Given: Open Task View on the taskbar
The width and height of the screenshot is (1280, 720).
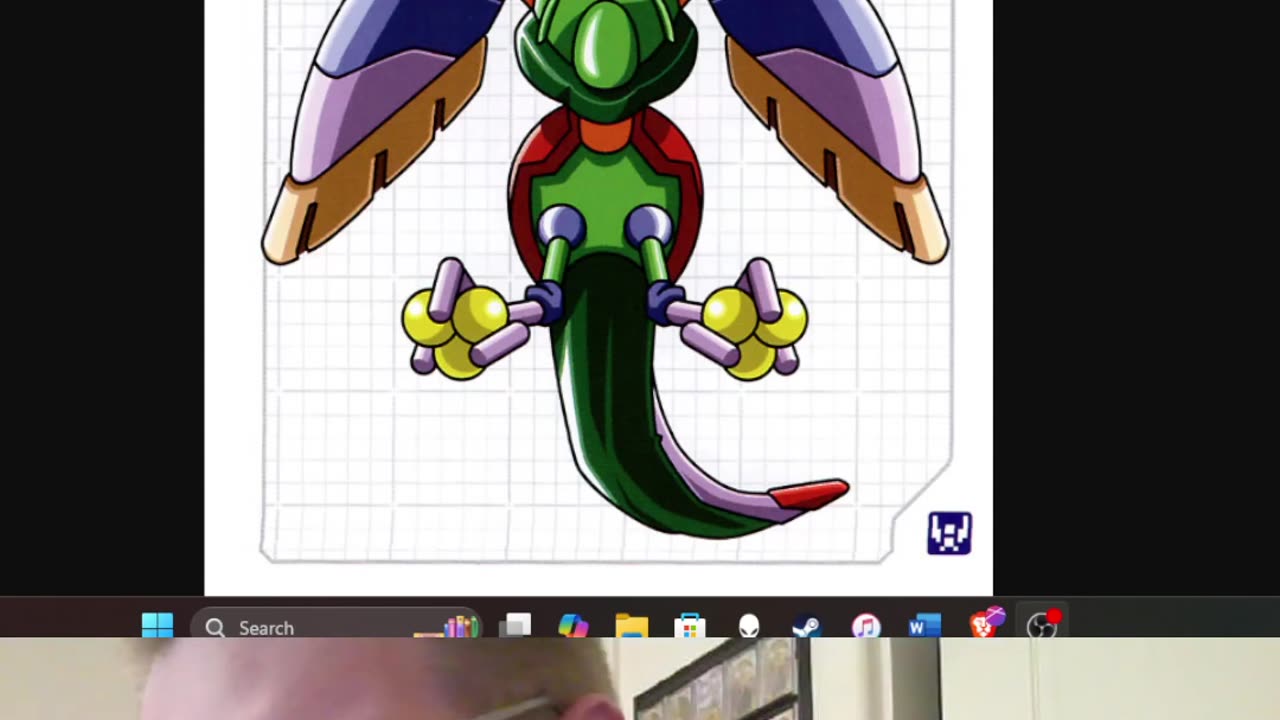Looking at the screenshot, I should coord(515,626).
